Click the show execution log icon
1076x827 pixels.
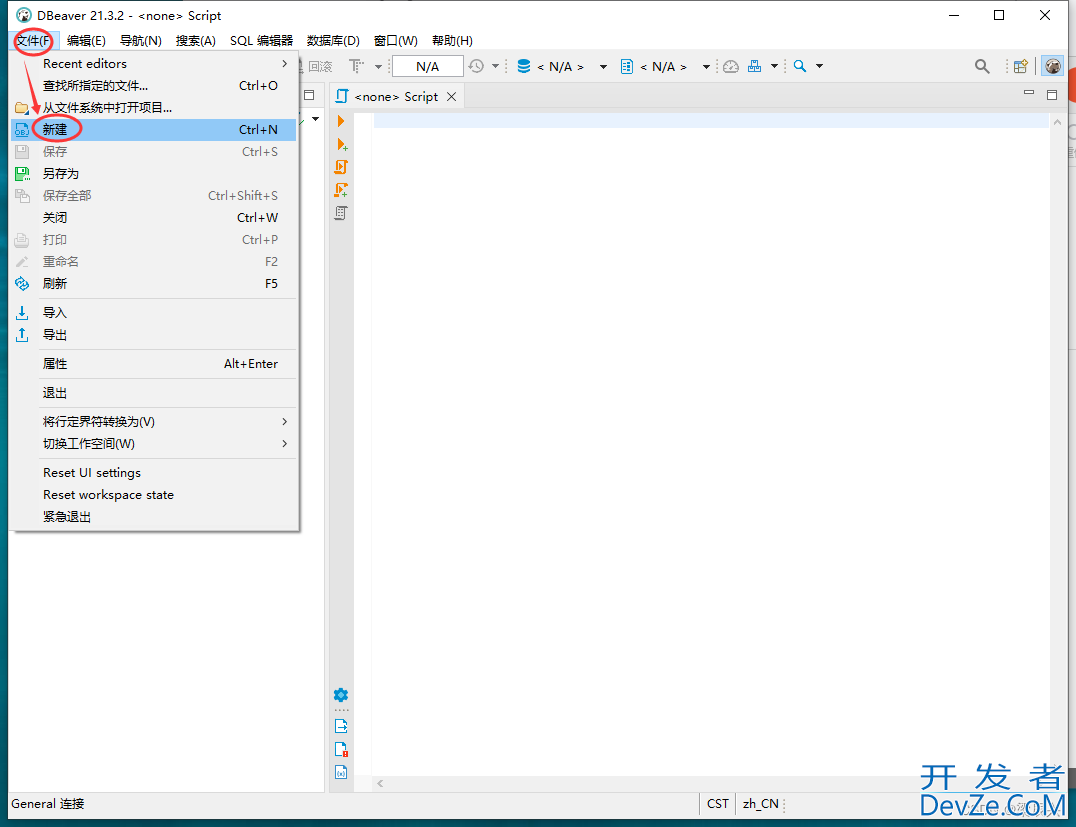341,749
